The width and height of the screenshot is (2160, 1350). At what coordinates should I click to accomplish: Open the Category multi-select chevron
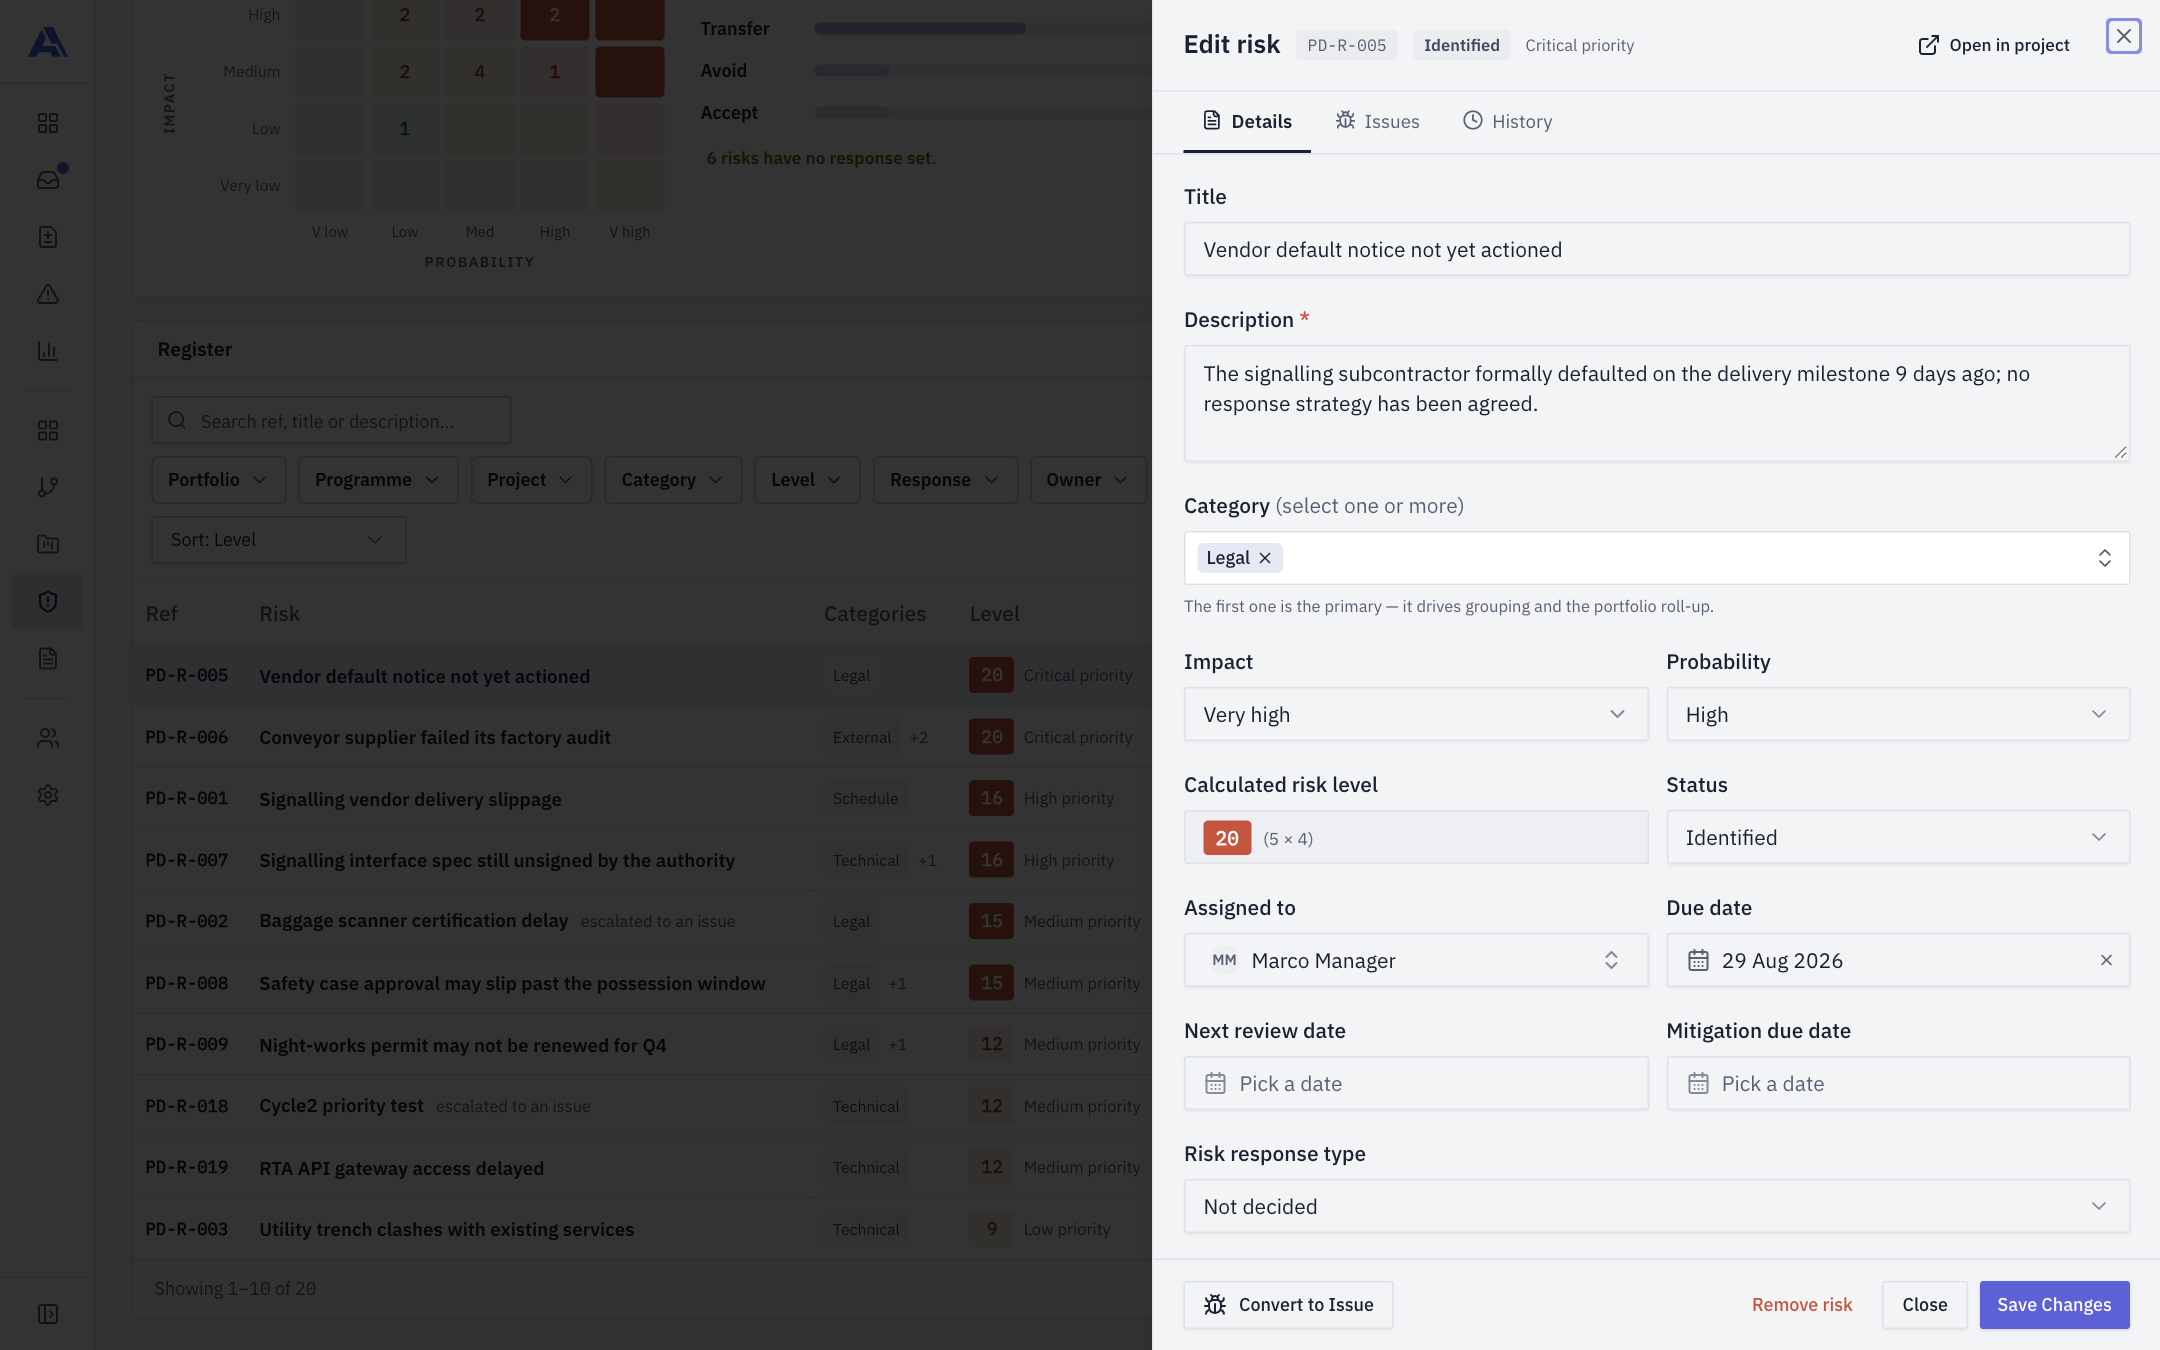pos(2104,558)
